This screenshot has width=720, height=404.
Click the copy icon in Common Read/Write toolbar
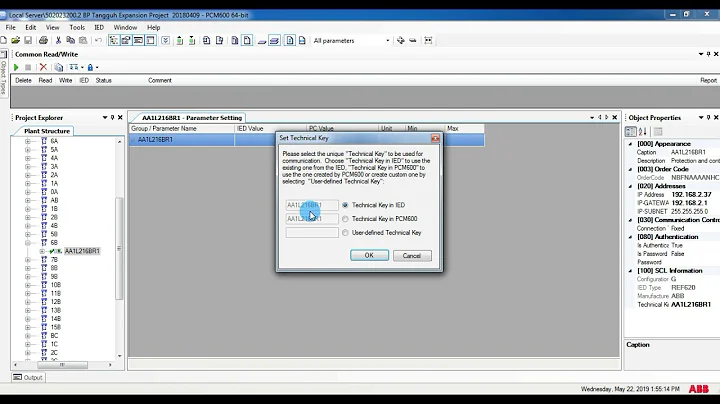pyautogui.click(x=59, y=67)
